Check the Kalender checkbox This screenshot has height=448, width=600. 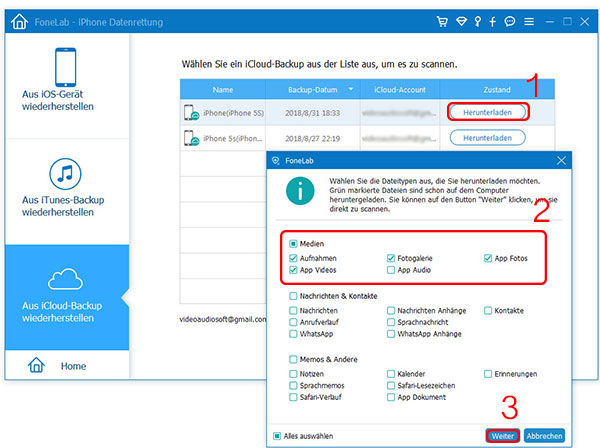tap(391, 374)
